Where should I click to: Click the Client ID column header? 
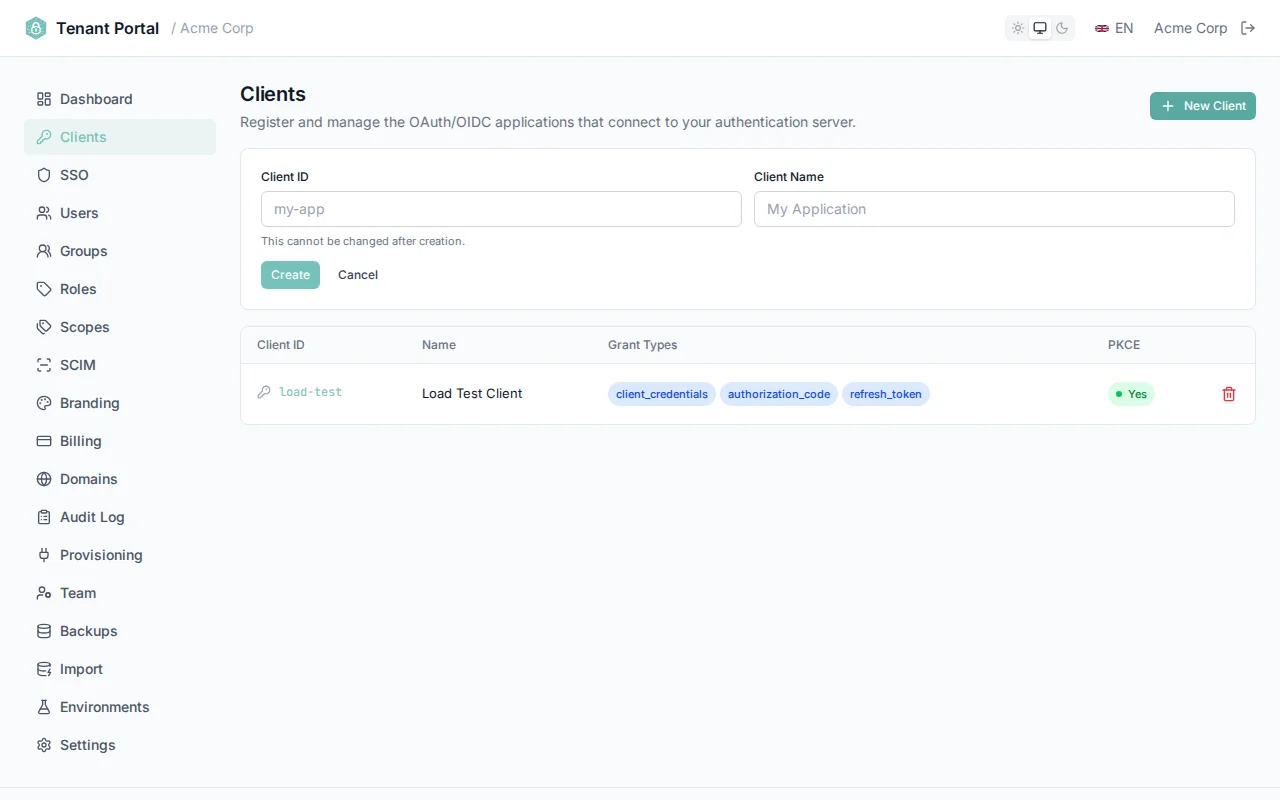(x=281, y=345)
